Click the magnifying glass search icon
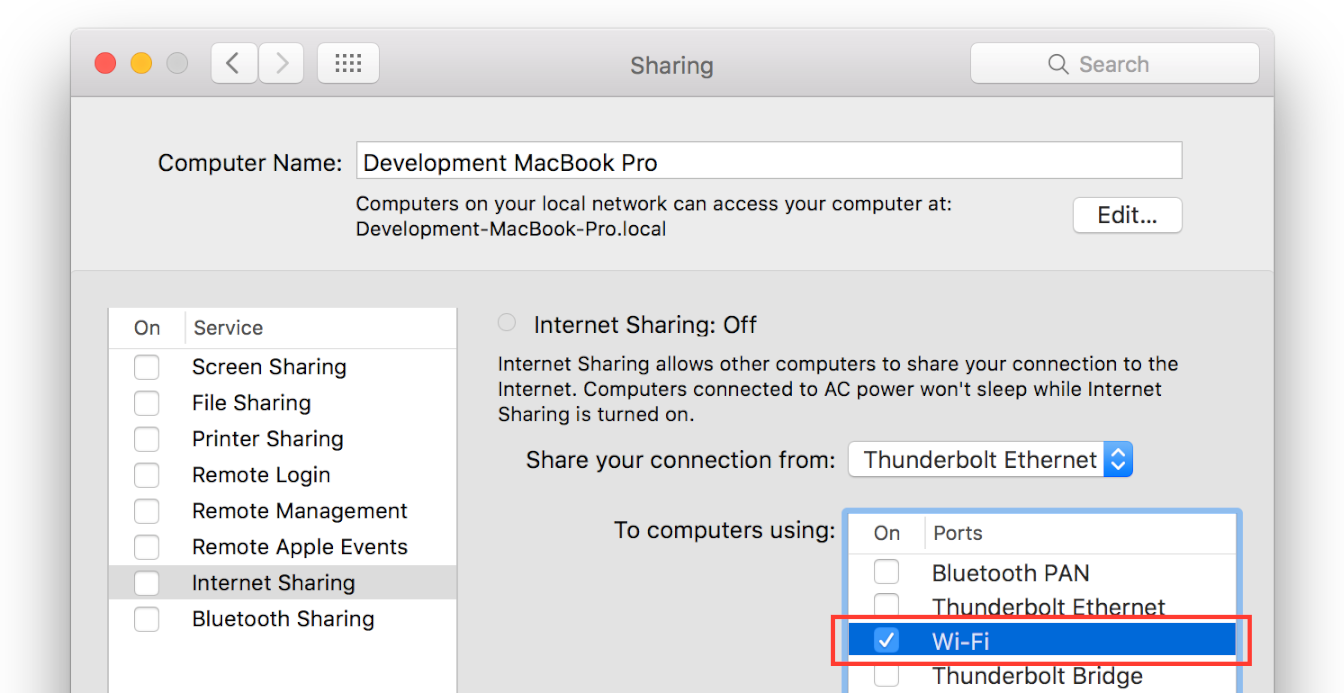 (x=1058, y=64)
